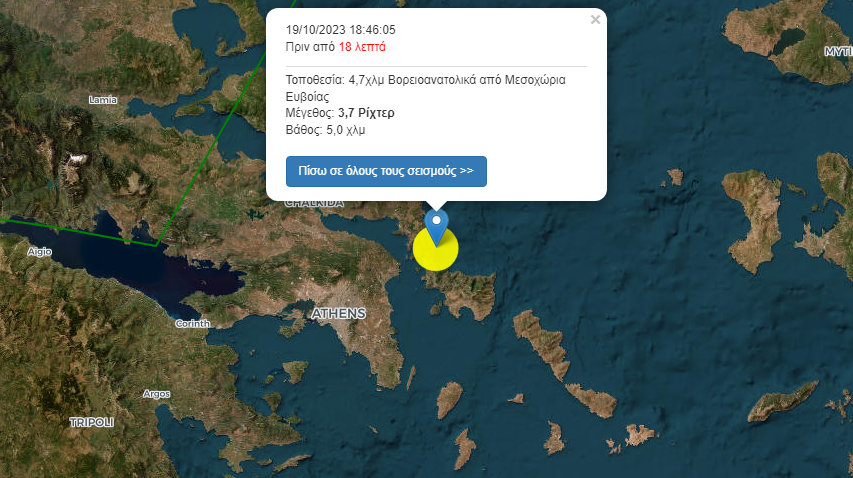Click the 3,7 Ρίχτερ magnitude text

(366, 113)
